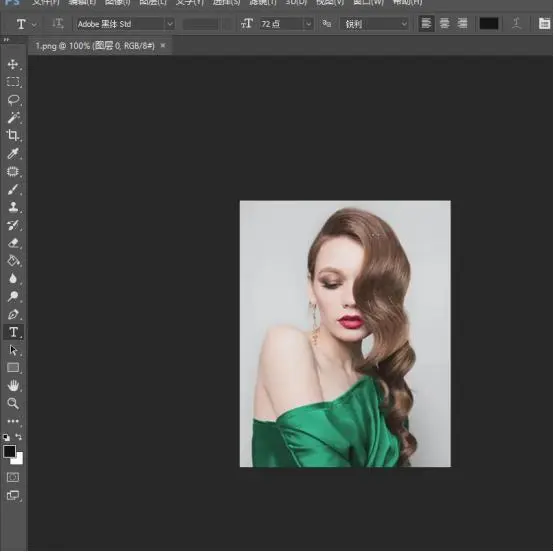Image resolution: width=554 pixels, height=552 pixels.
Task: Select the Patch healing tool
Action: coord(13,171)
